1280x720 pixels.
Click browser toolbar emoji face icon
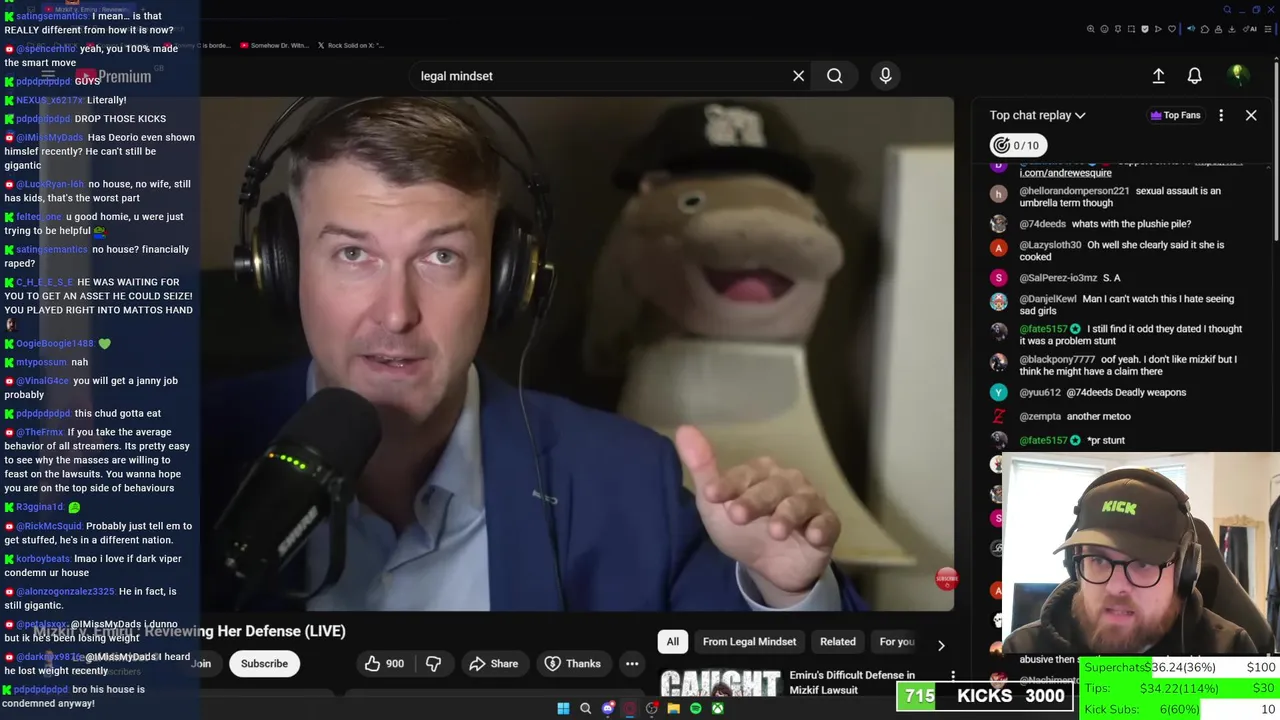[x=1104, y=29]
